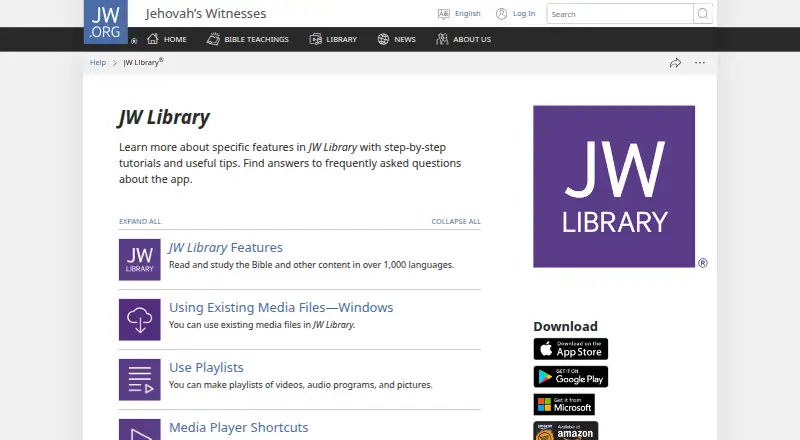Get the app from Microsoft badge
Screen dimensions: 800x440
[564, 404]
